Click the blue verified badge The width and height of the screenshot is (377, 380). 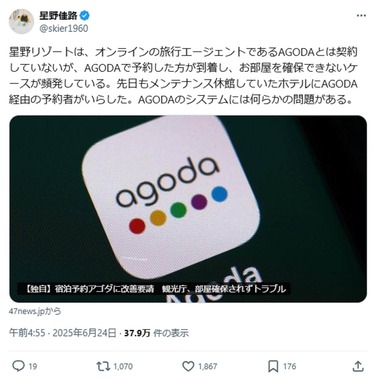coord(85,15)
